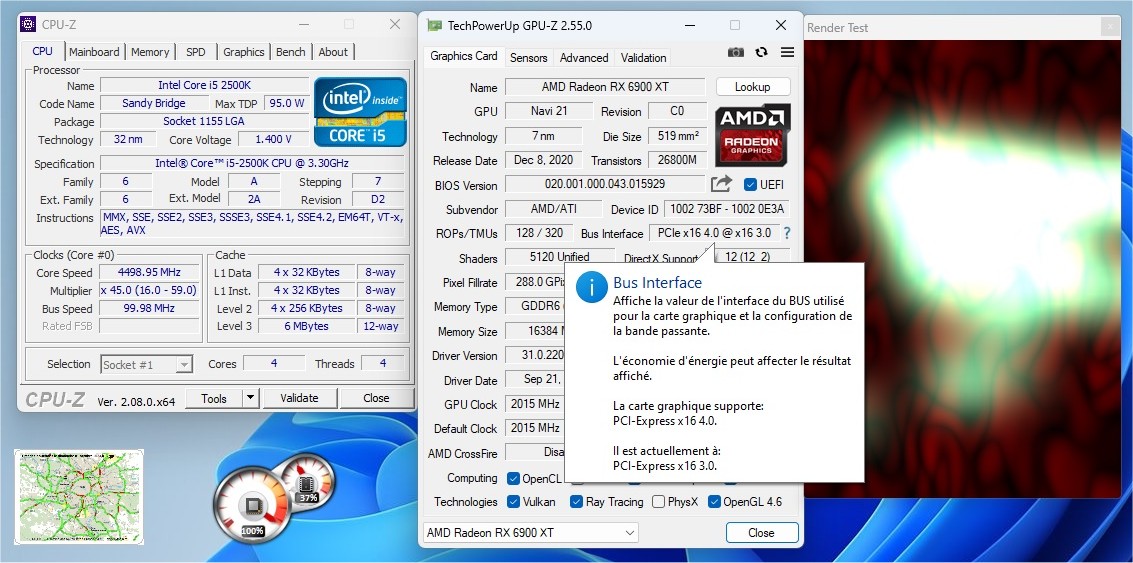Open the traffic map gadget
The image size is (1133, 563).
[x=79, y=497]
